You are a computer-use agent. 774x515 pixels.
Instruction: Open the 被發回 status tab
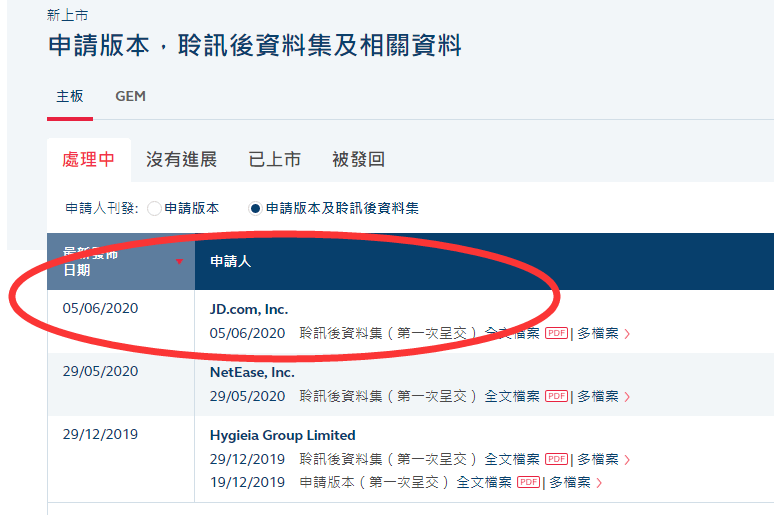(x=358, y=159)
